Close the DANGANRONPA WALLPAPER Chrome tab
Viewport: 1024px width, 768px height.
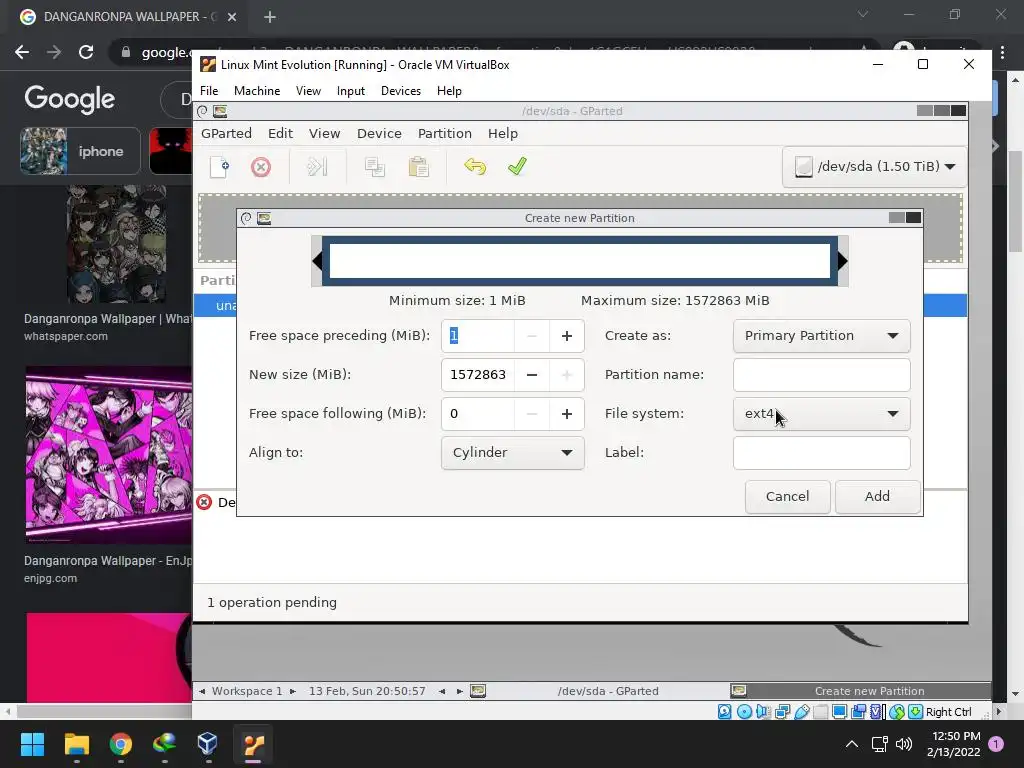pyautogui.click(x=232, y=17)
